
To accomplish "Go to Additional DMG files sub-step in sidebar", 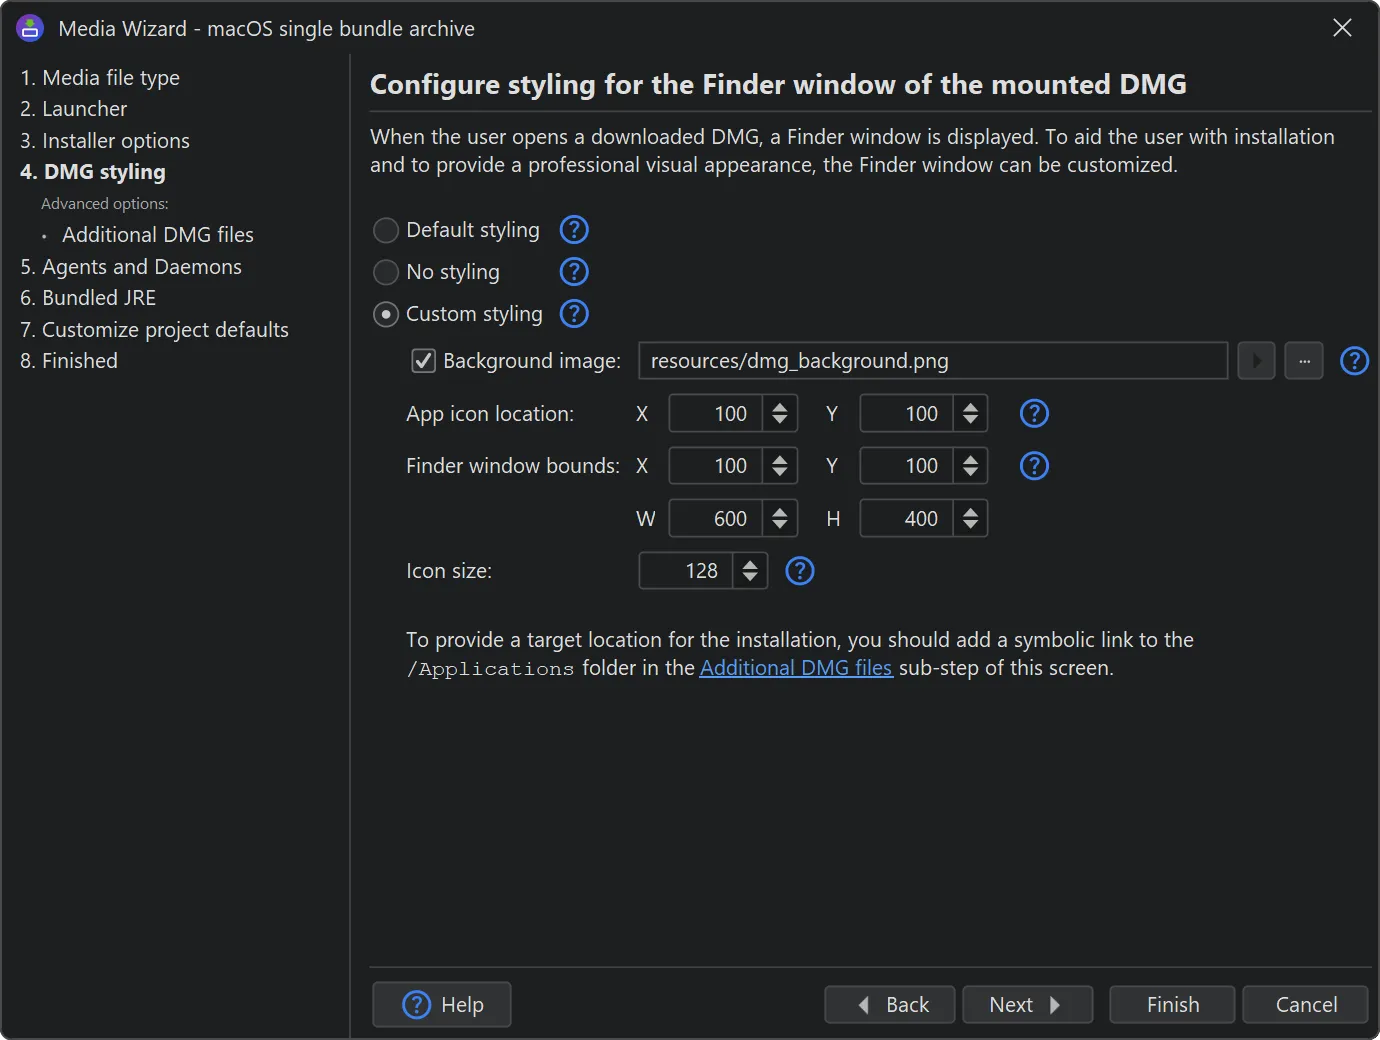I will (157, 235).
